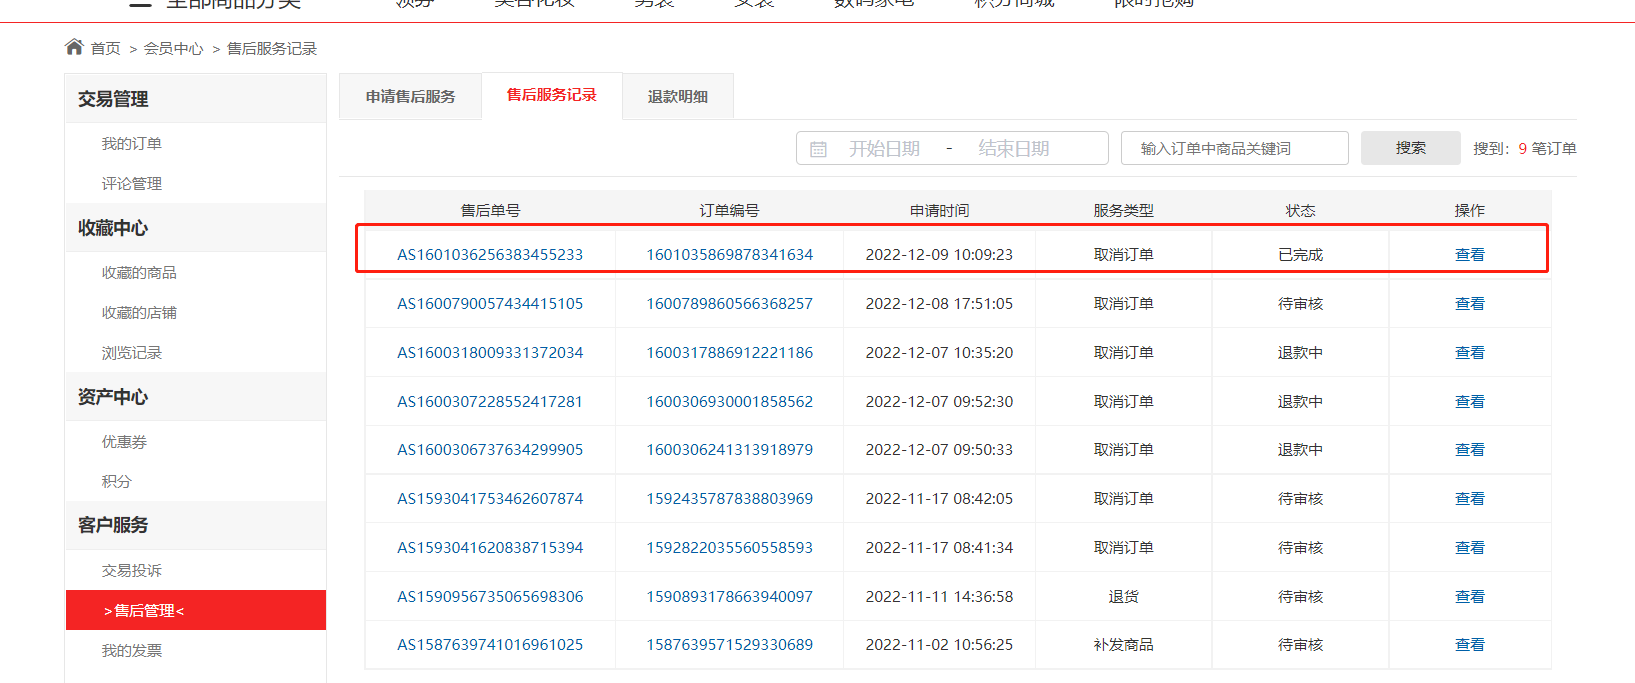Switch to the 退款明细 tab
The width and height of the screenshot is (1635, 683).
(x=678, y=96)
